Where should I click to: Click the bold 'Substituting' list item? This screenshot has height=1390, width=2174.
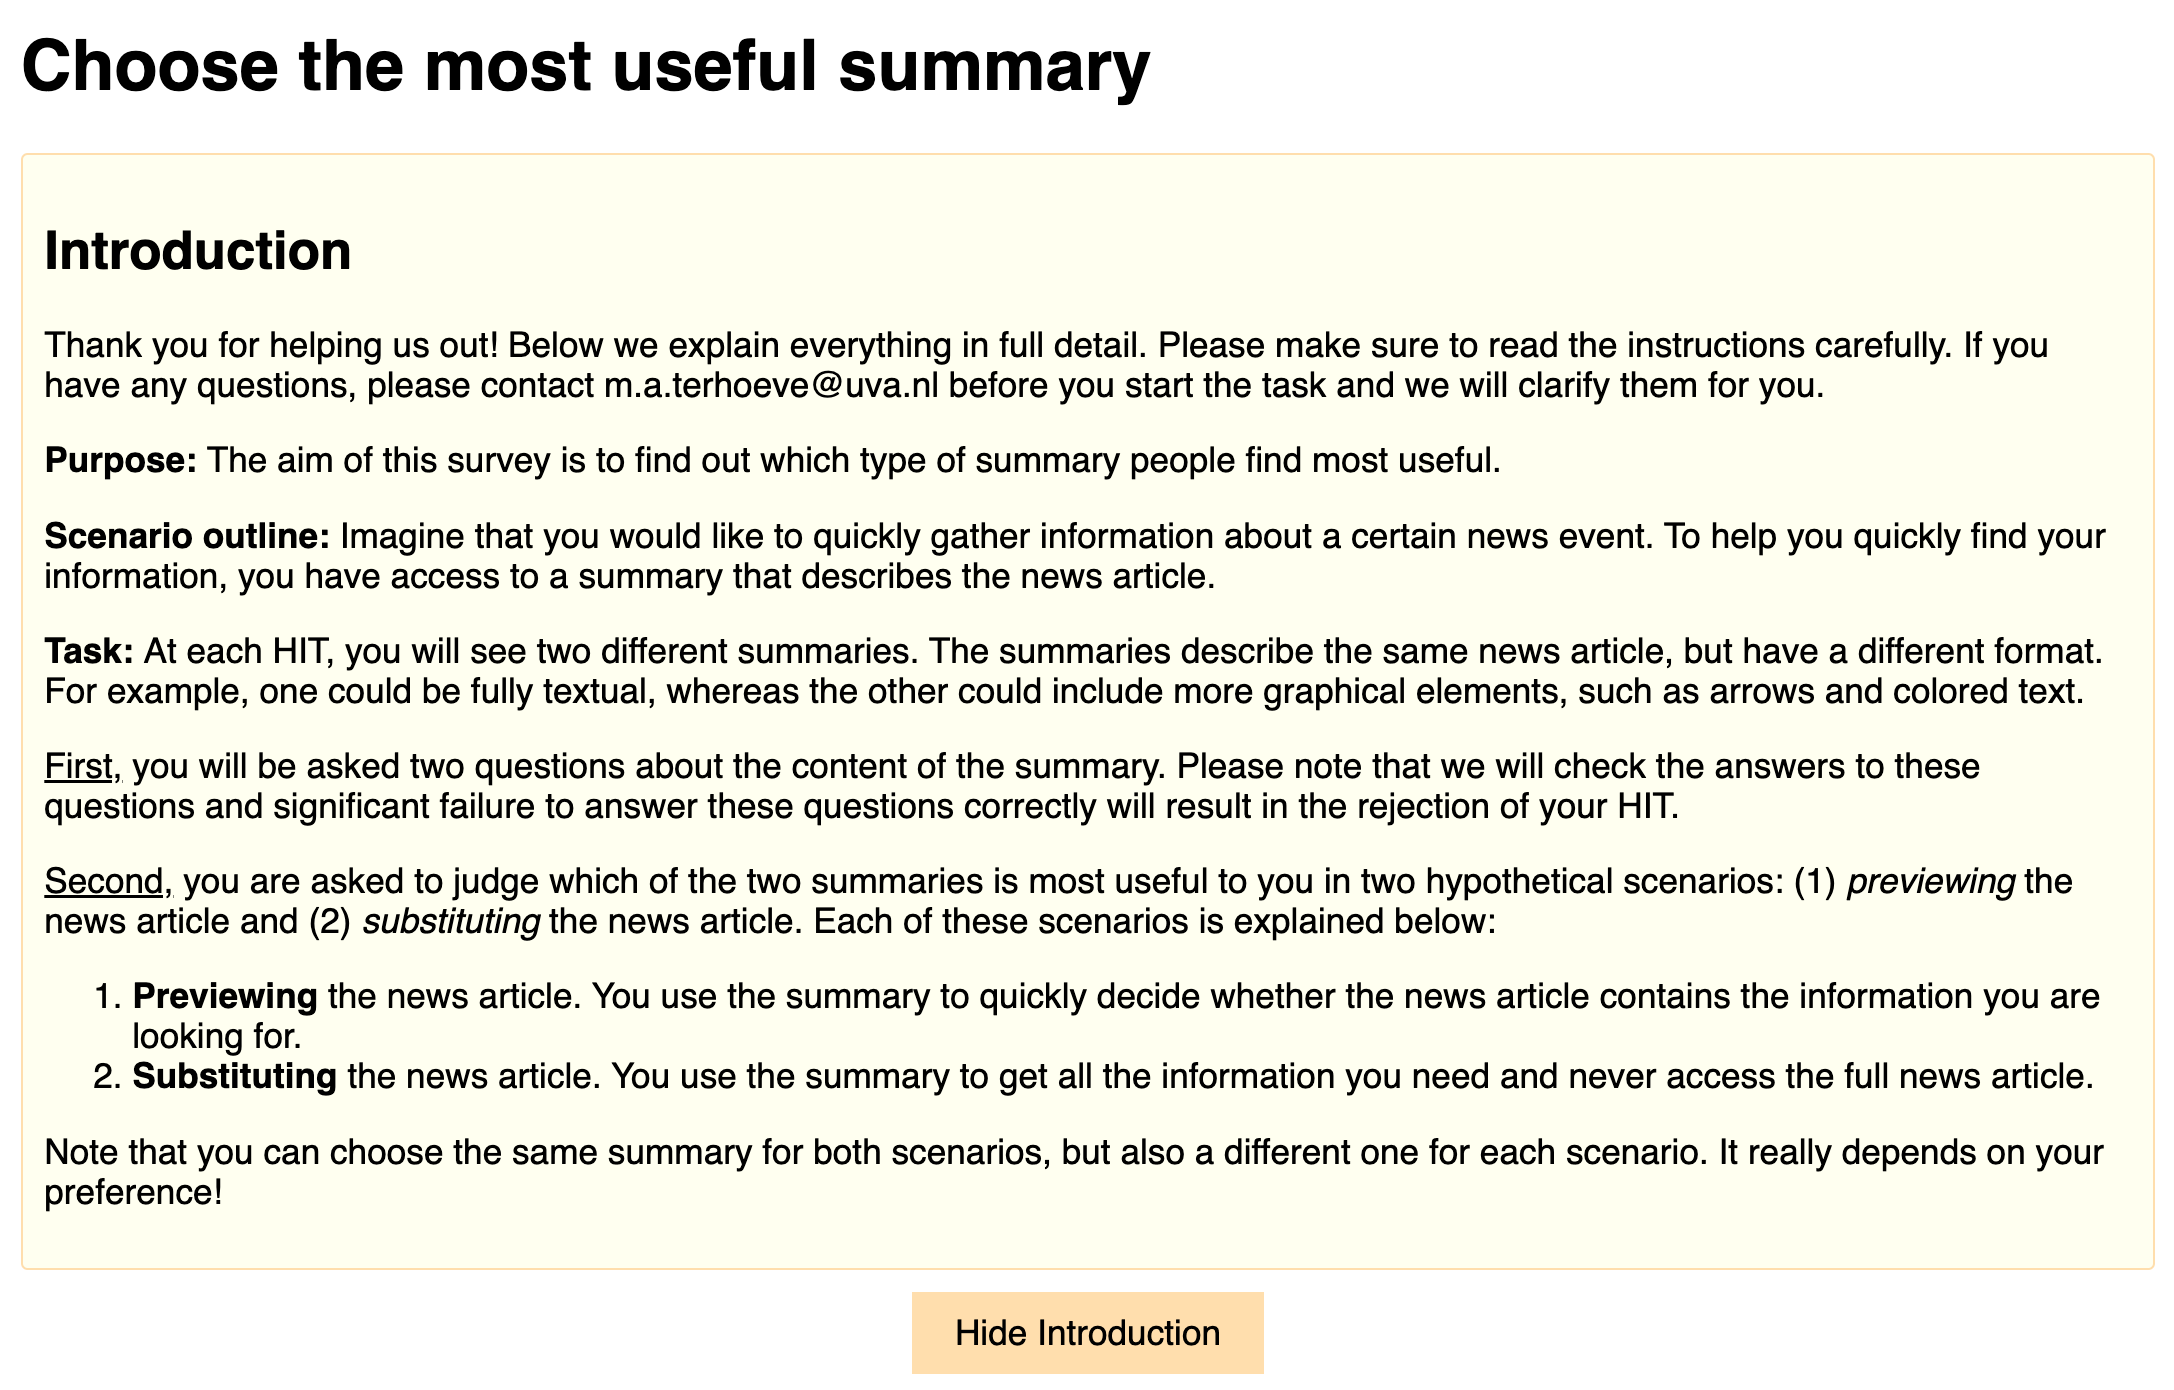[x=234, y=1076]
